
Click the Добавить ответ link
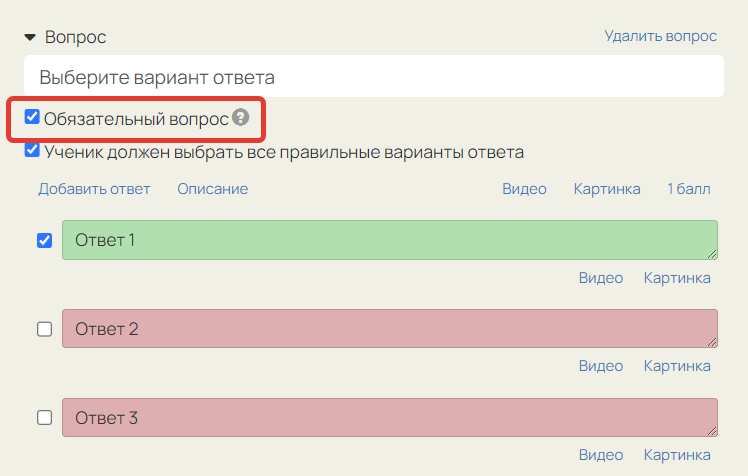point(94,189)
